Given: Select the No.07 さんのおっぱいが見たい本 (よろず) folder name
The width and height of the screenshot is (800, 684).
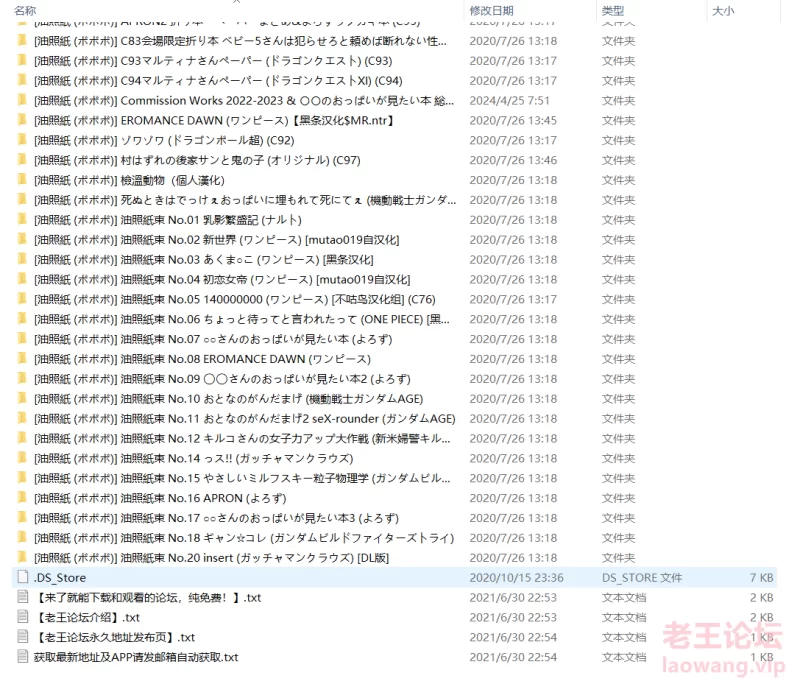Looking at the screenshot, I should click(x=213, y=339).
